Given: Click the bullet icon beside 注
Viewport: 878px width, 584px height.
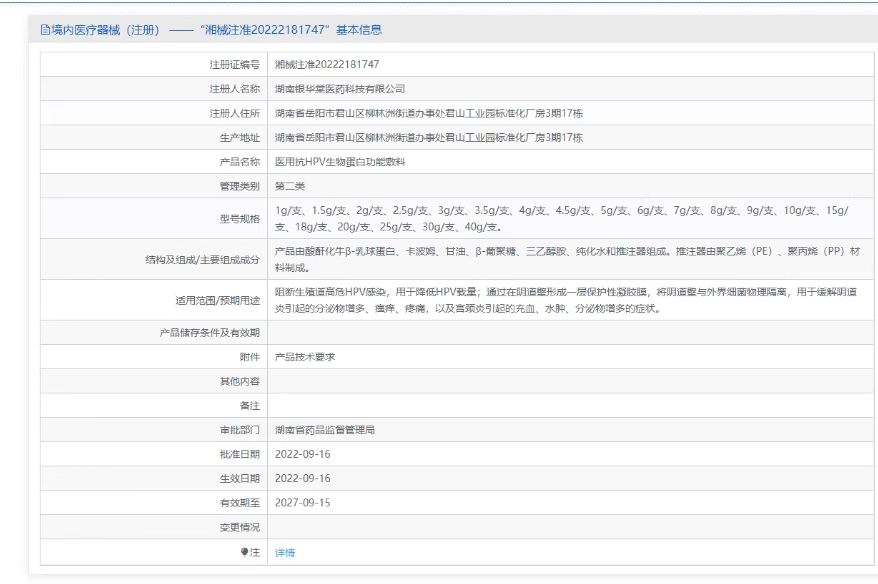Looking at the screenshot, I should pos(244,552).
